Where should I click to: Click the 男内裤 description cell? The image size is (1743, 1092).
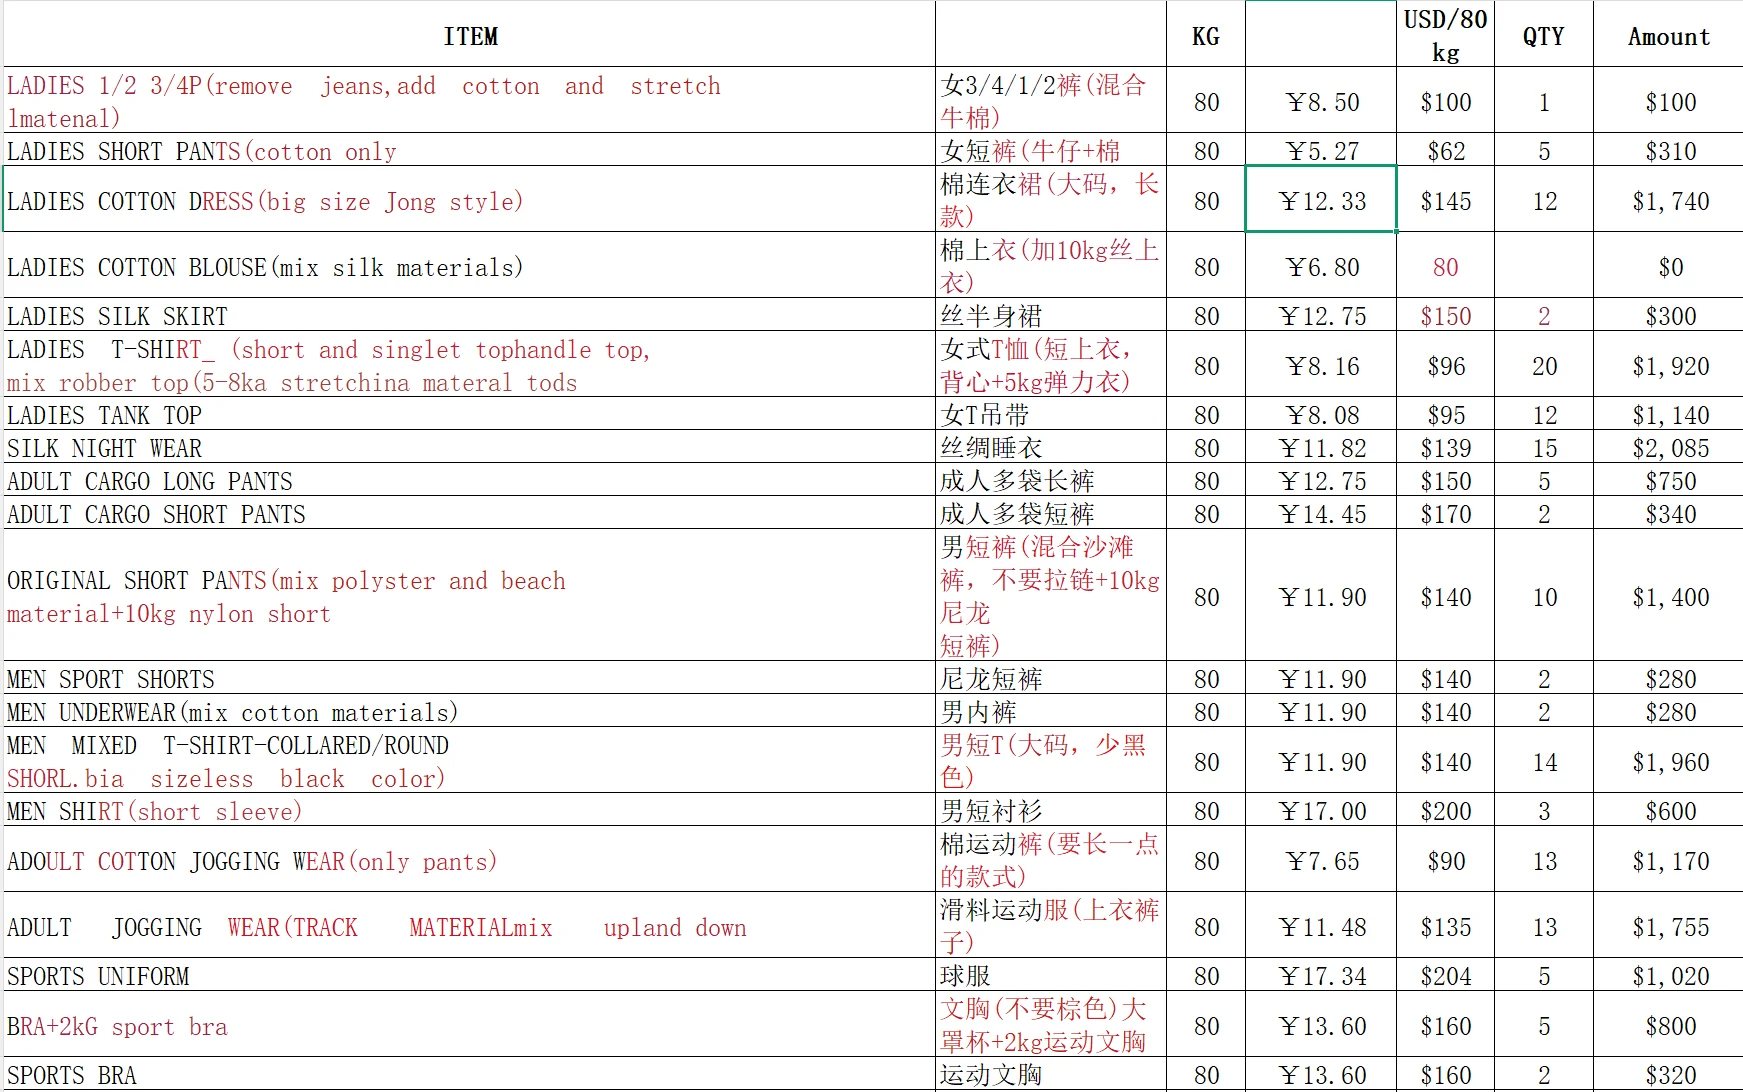(1050, 711)
